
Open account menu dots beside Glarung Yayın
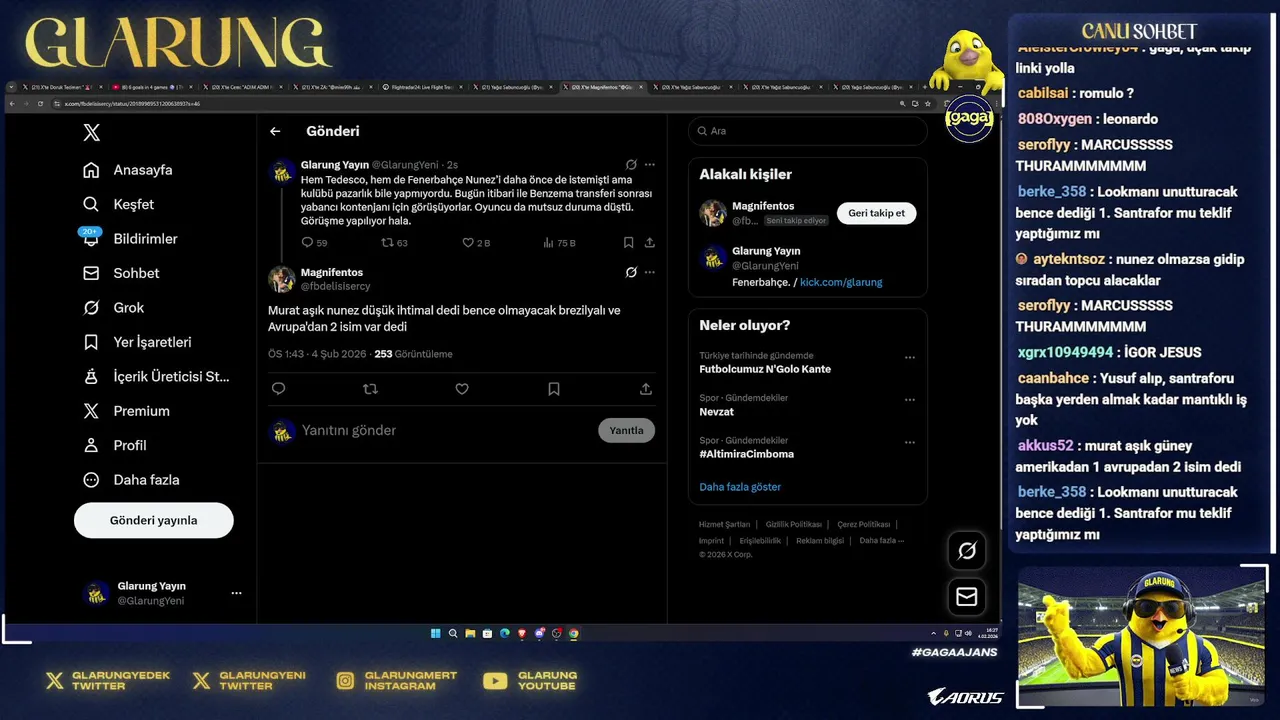(236, 593)
